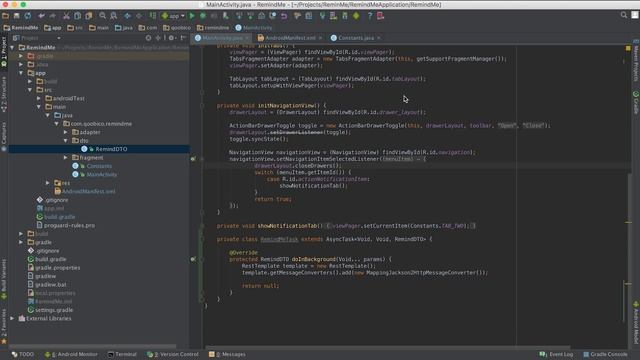Toggle the Favorites side tab
This screenshot has width=640, height=360.
[x=4, y=326]
